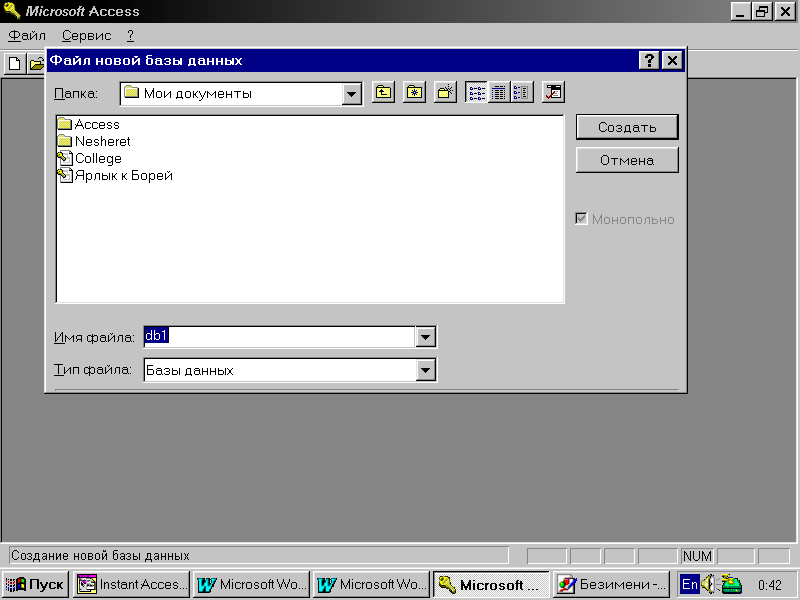Viewport: 800px width, 600px height.
Task: Select the Nesheret folder name
Action: [x=103, y=141]
